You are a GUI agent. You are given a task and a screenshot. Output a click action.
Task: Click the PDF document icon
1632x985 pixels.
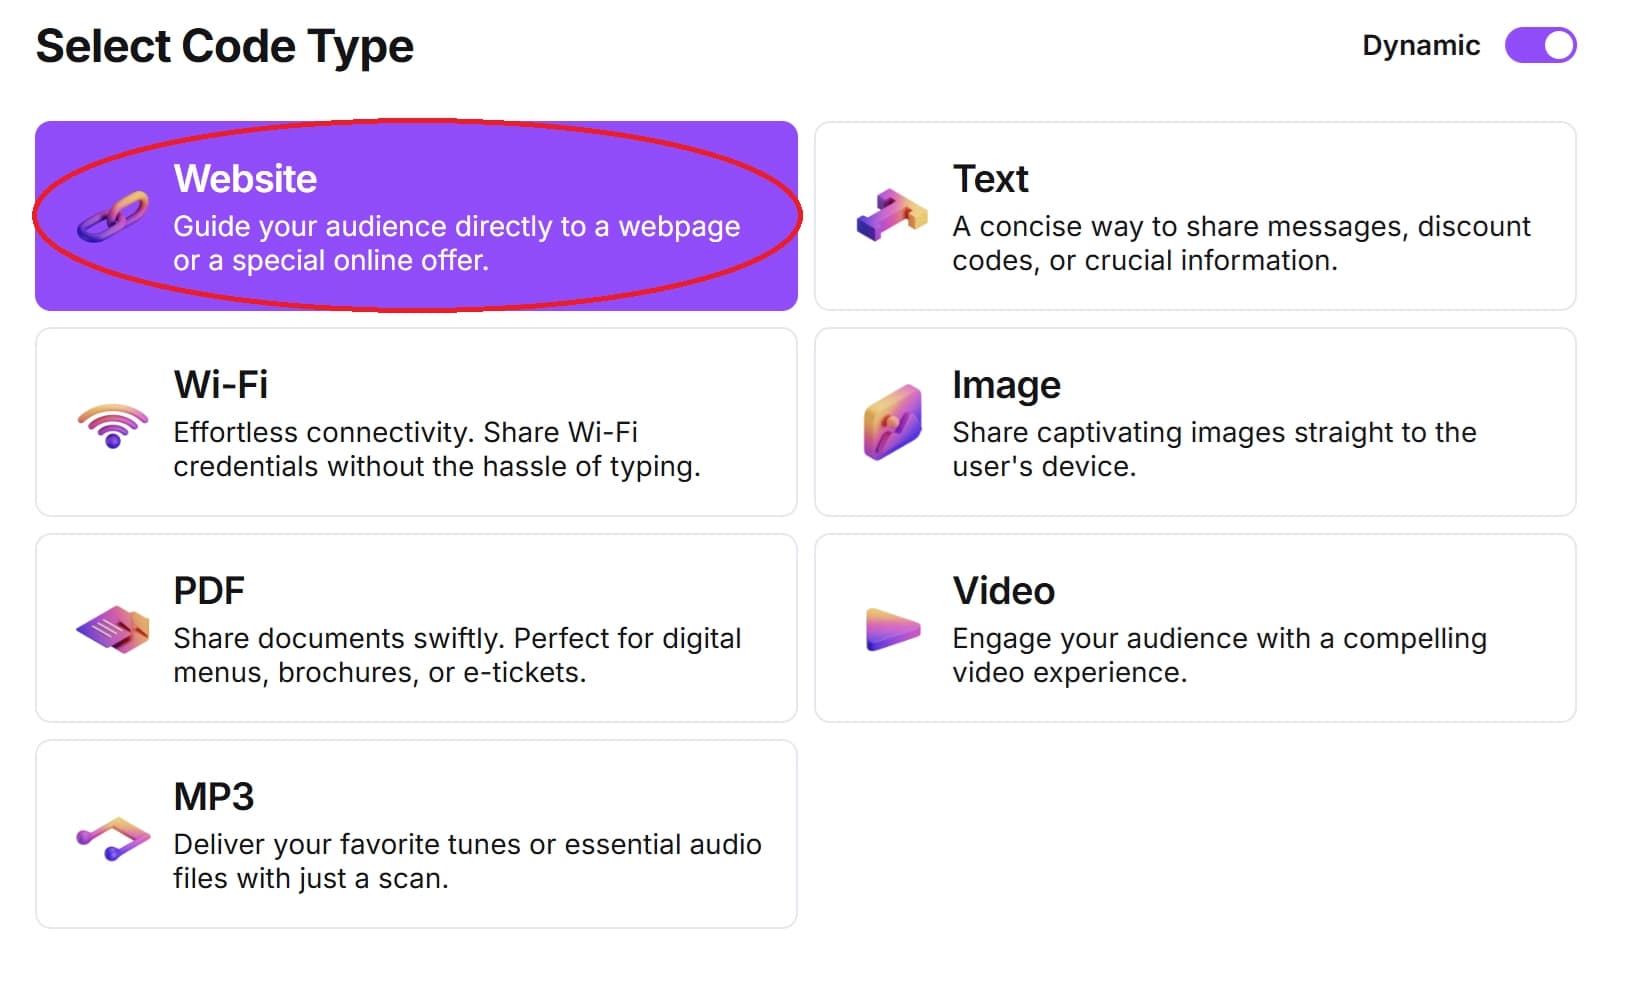click(x=113, y=630)
